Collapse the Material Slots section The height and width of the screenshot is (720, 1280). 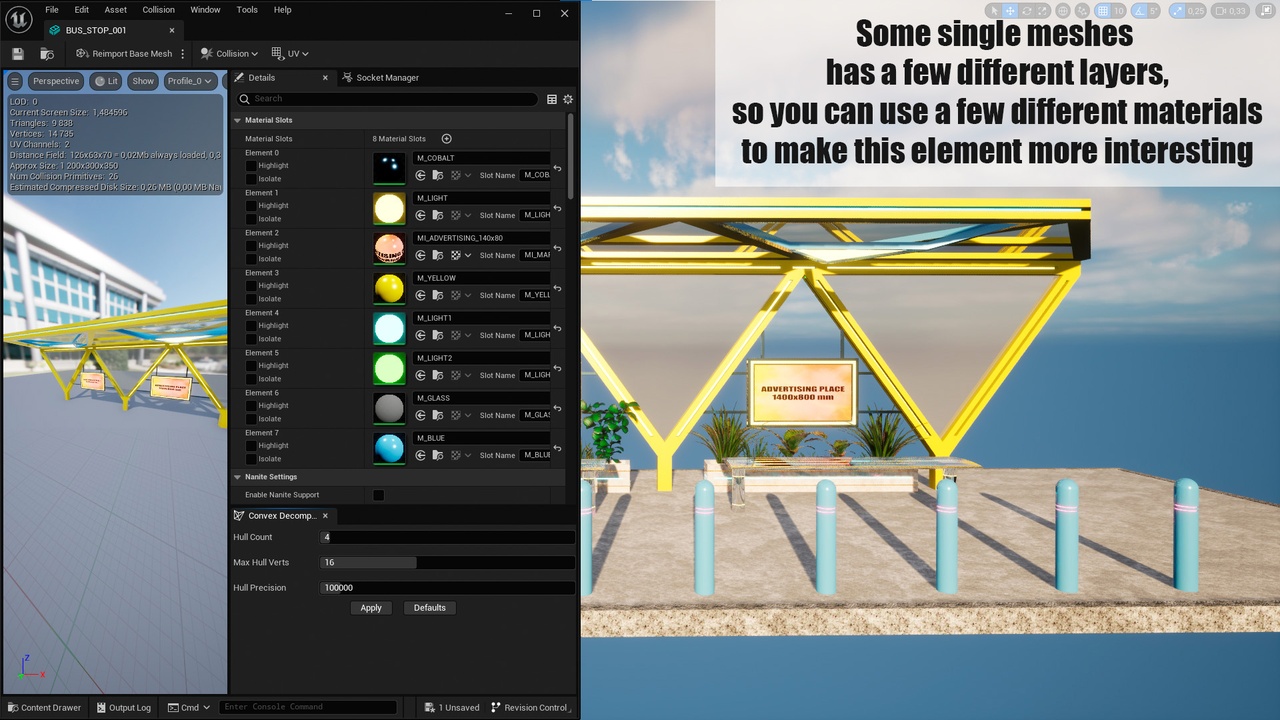coord(238,120)
